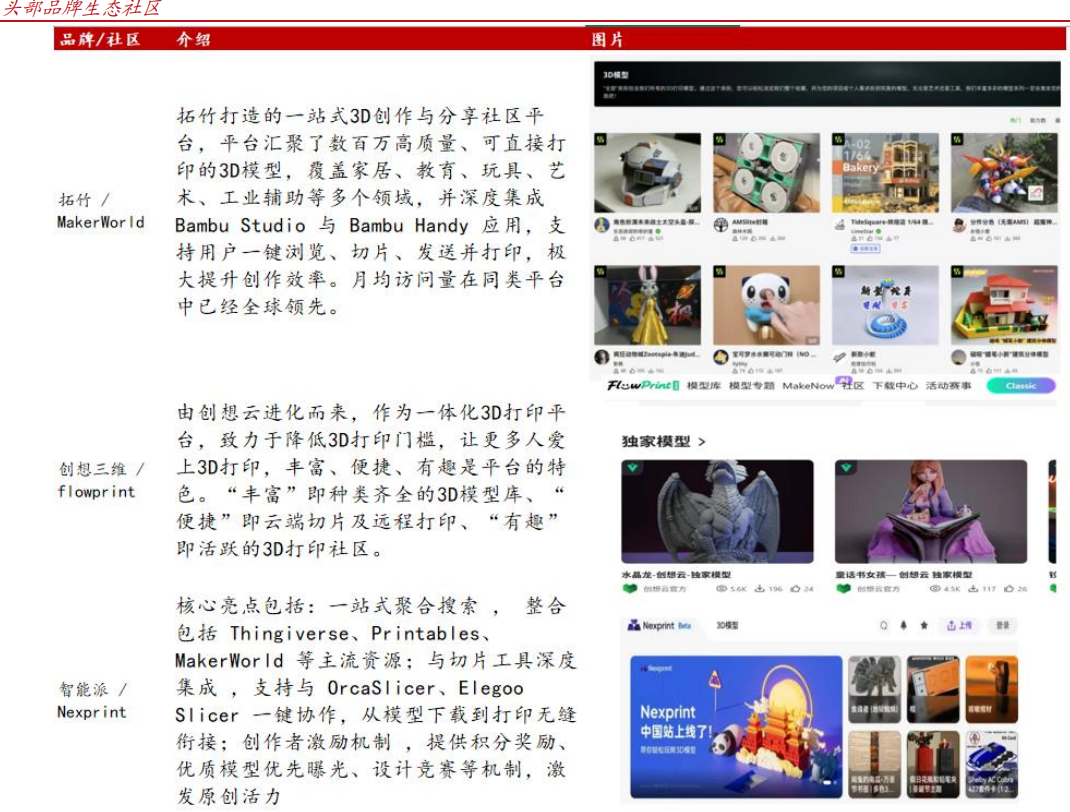
Task: Select the 3D模型 tab in Nexprint
Action: coord(727,625)
